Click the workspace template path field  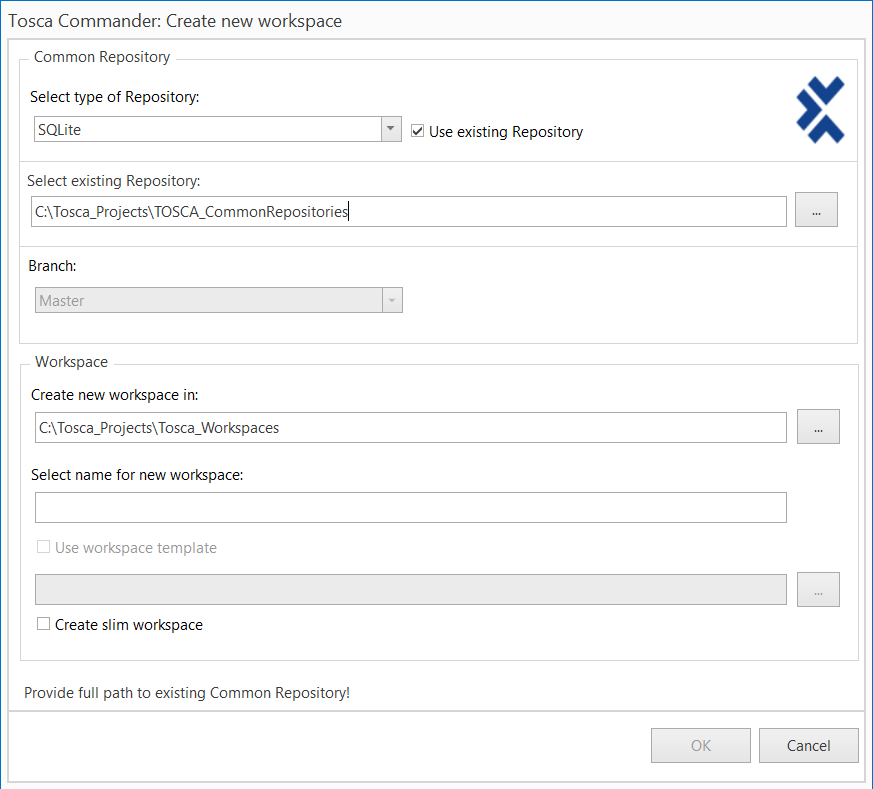coord(411,590)
